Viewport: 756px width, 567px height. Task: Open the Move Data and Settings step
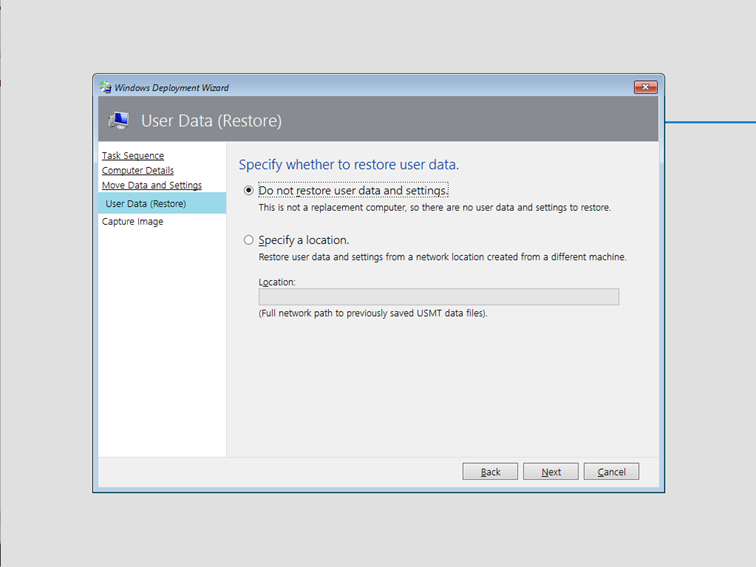152,185
